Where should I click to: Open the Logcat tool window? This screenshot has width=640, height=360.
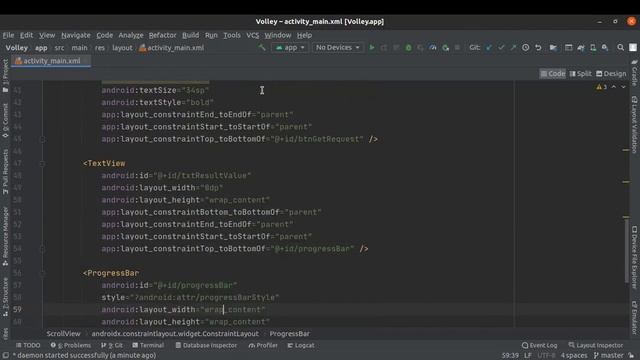coord(301,345)
